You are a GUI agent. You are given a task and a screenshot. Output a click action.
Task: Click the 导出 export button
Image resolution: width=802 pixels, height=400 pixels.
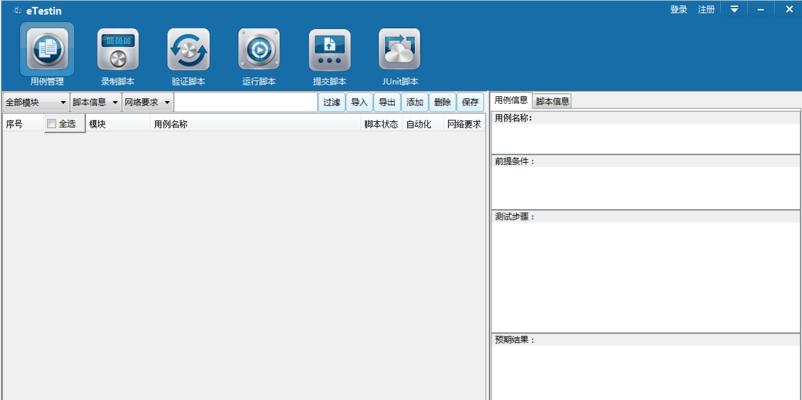(x=387, y=102)
